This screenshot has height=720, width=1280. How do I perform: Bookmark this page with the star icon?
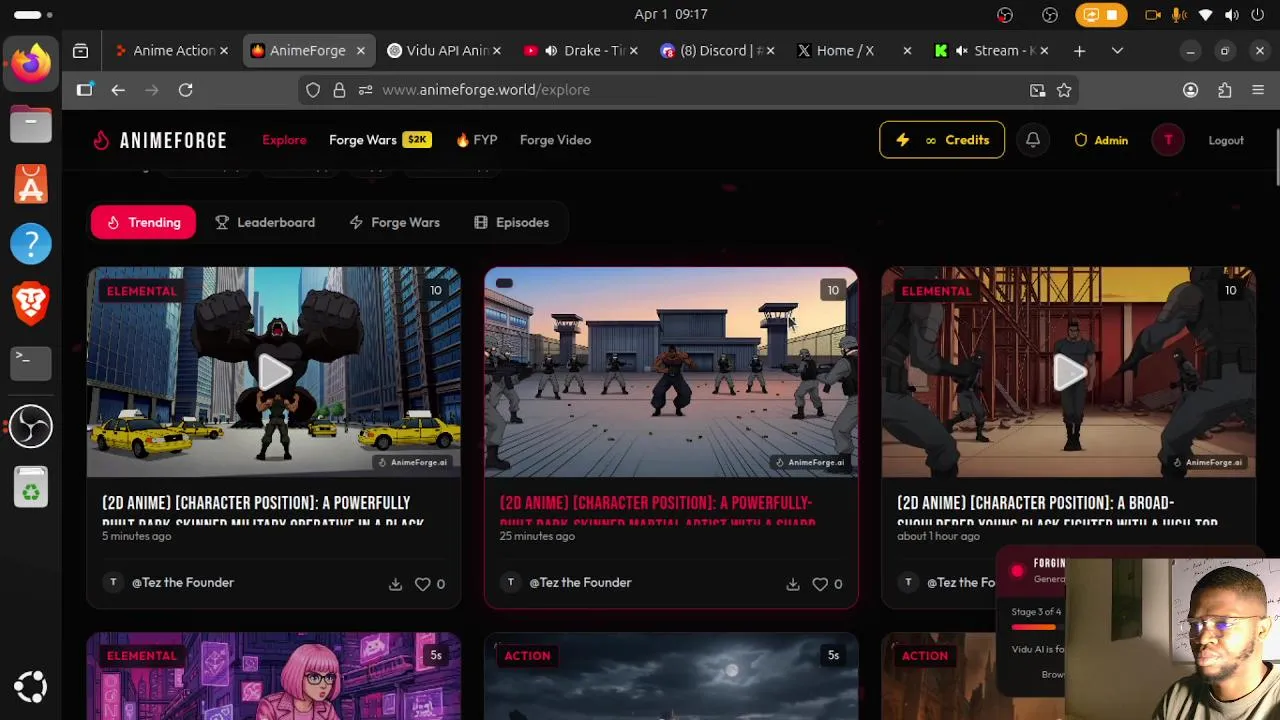pos(1064,90)
